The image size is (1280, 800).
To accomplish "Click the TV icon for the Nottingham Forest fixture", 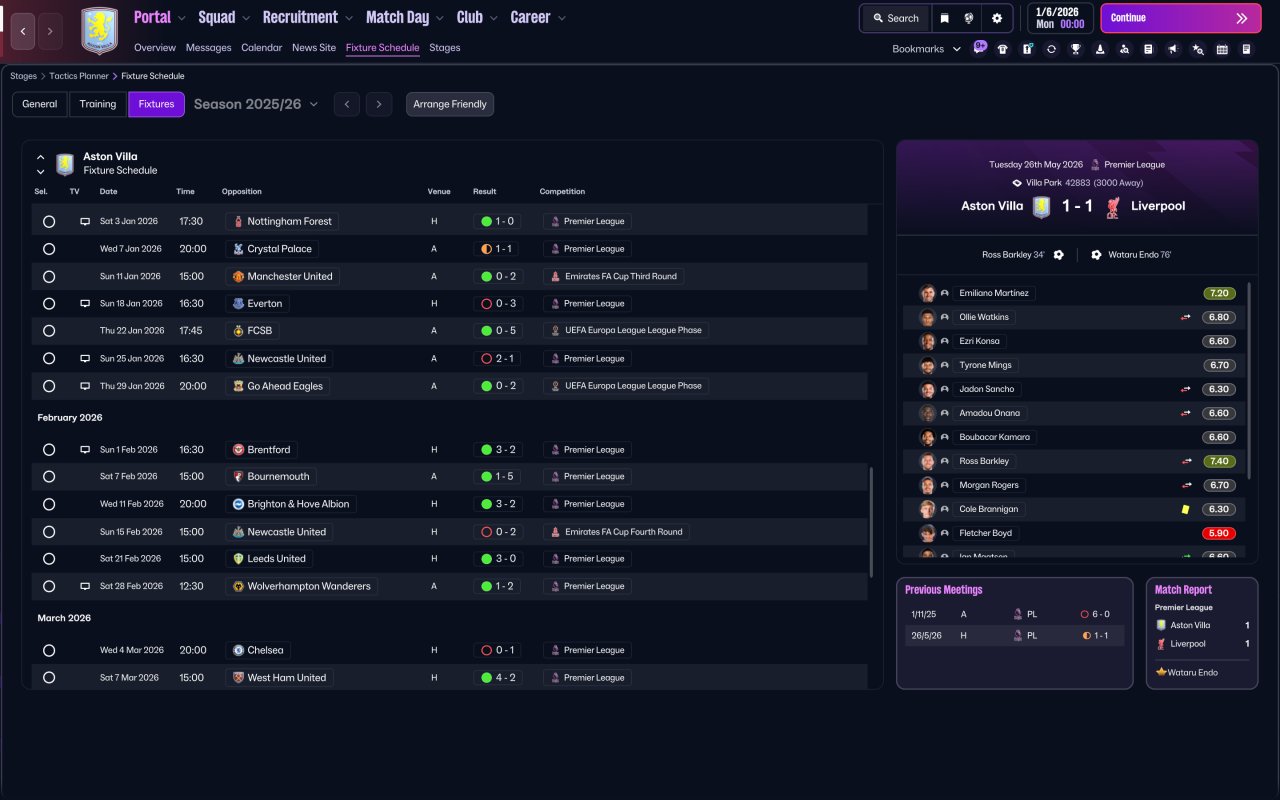I will 85,221.
